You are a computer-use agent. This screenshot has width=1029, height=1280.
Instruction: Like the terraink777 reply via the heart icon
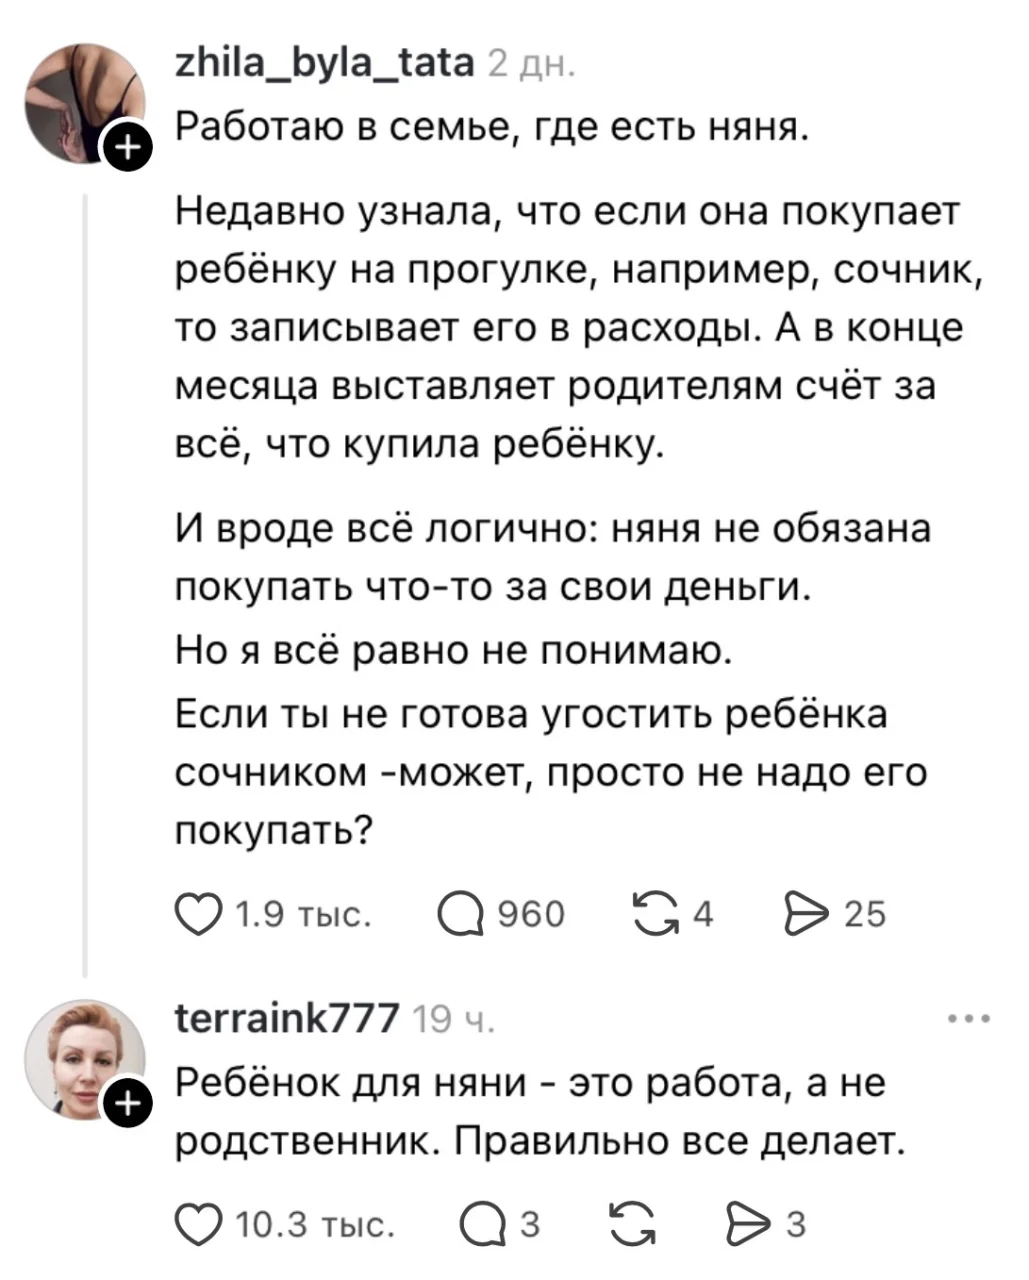tap(199, 1224)
